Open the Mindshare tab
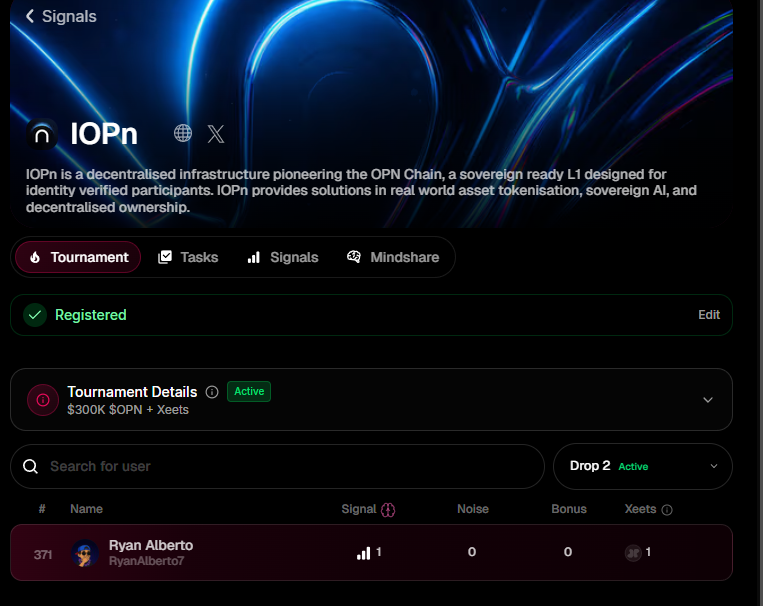Screen dimensions: 763x606 [393, 257]
